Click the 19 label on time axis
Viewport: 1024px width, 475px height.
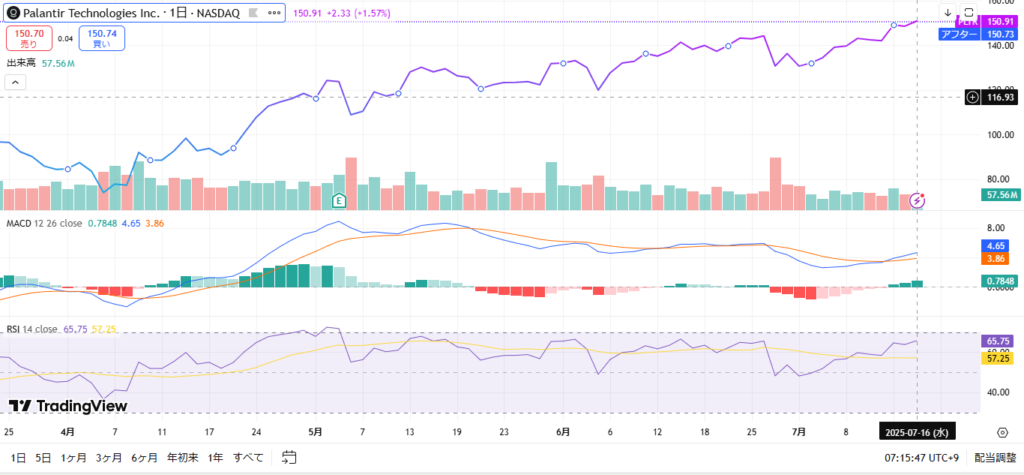click(456, 431)
